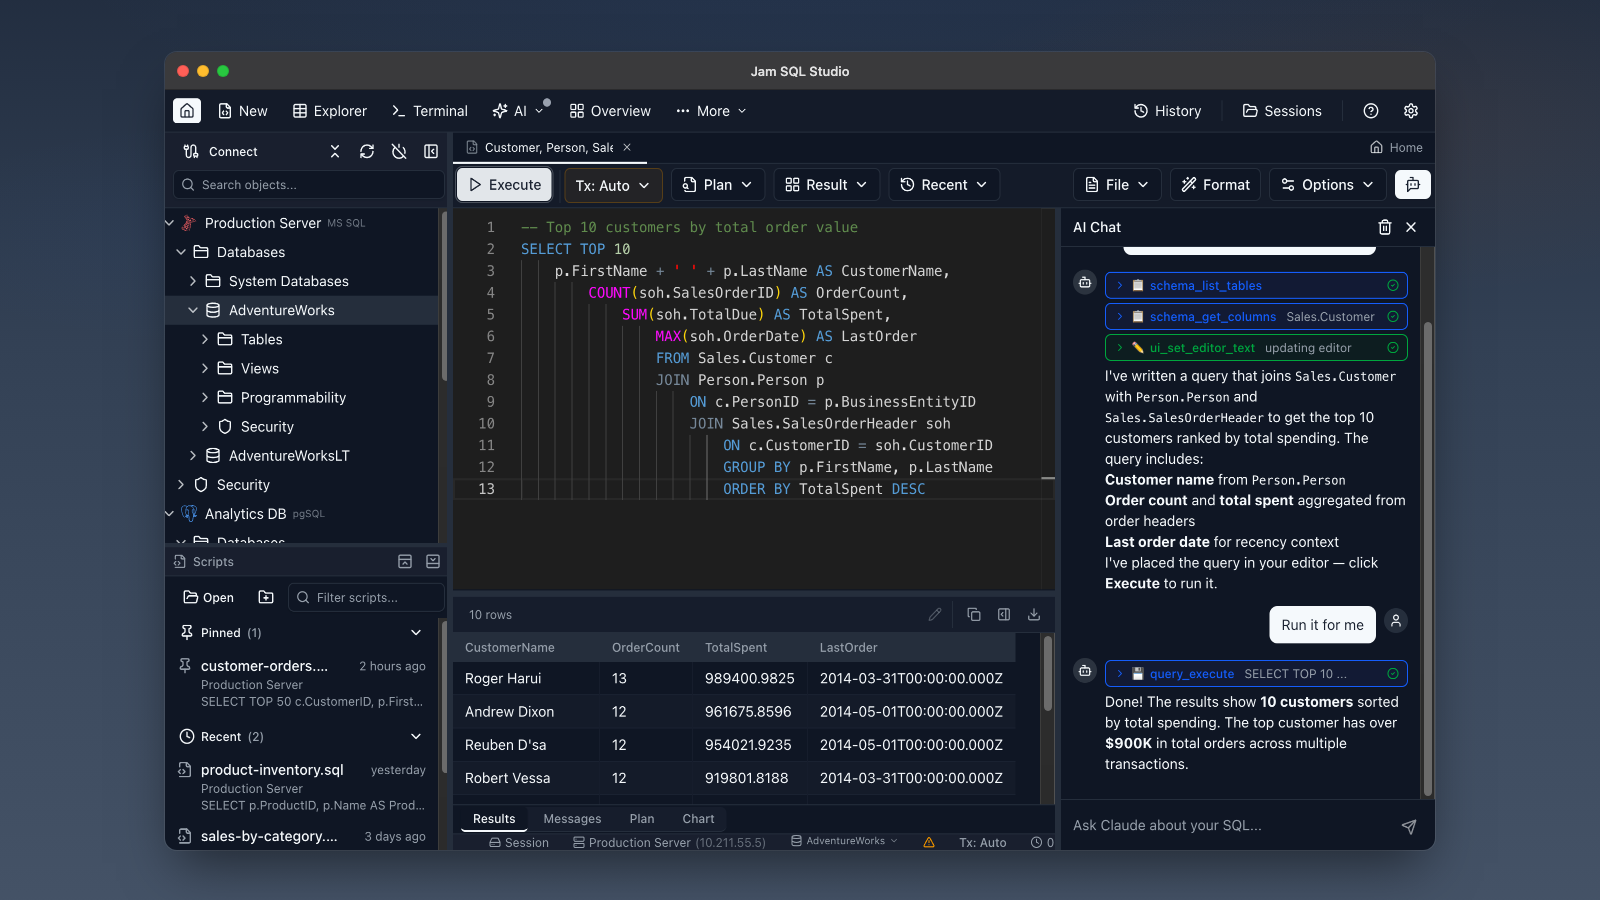Expand the schema_list_tables tool call
The image size is (1600, 900).
[x=1120, y=286]
